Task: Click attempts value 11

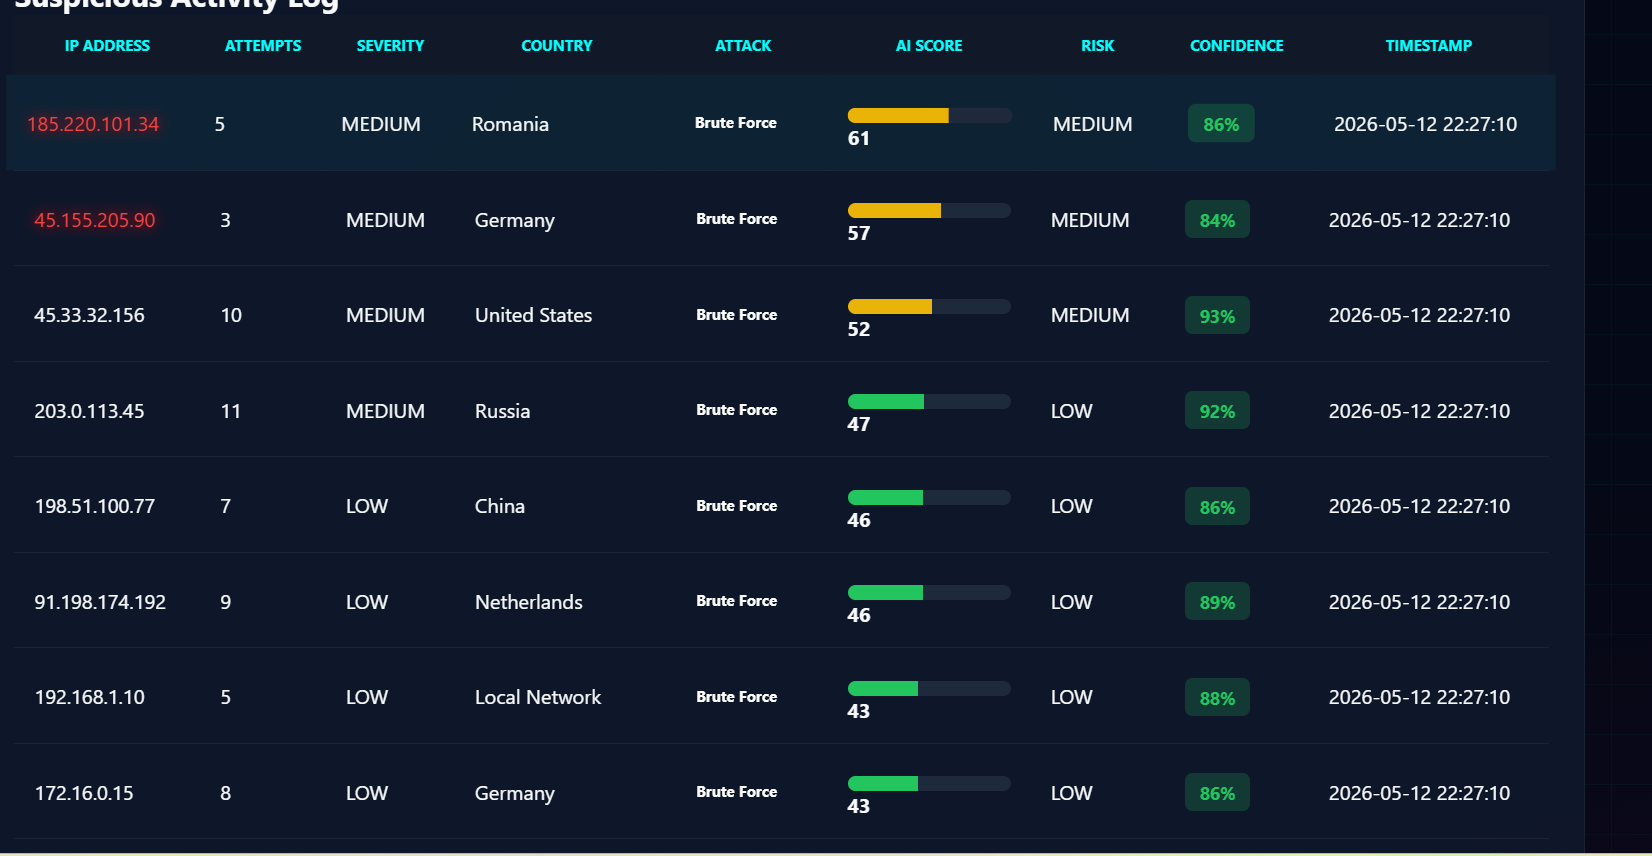Action: [230, 411]
